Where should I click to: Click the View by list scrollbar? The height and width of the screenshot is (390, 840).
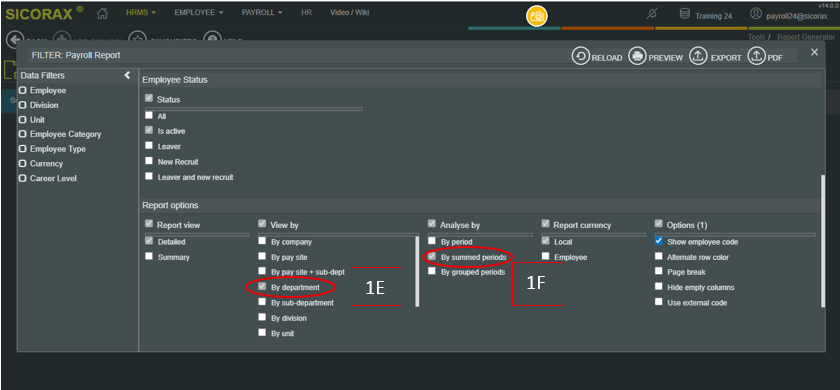(417, 272)
